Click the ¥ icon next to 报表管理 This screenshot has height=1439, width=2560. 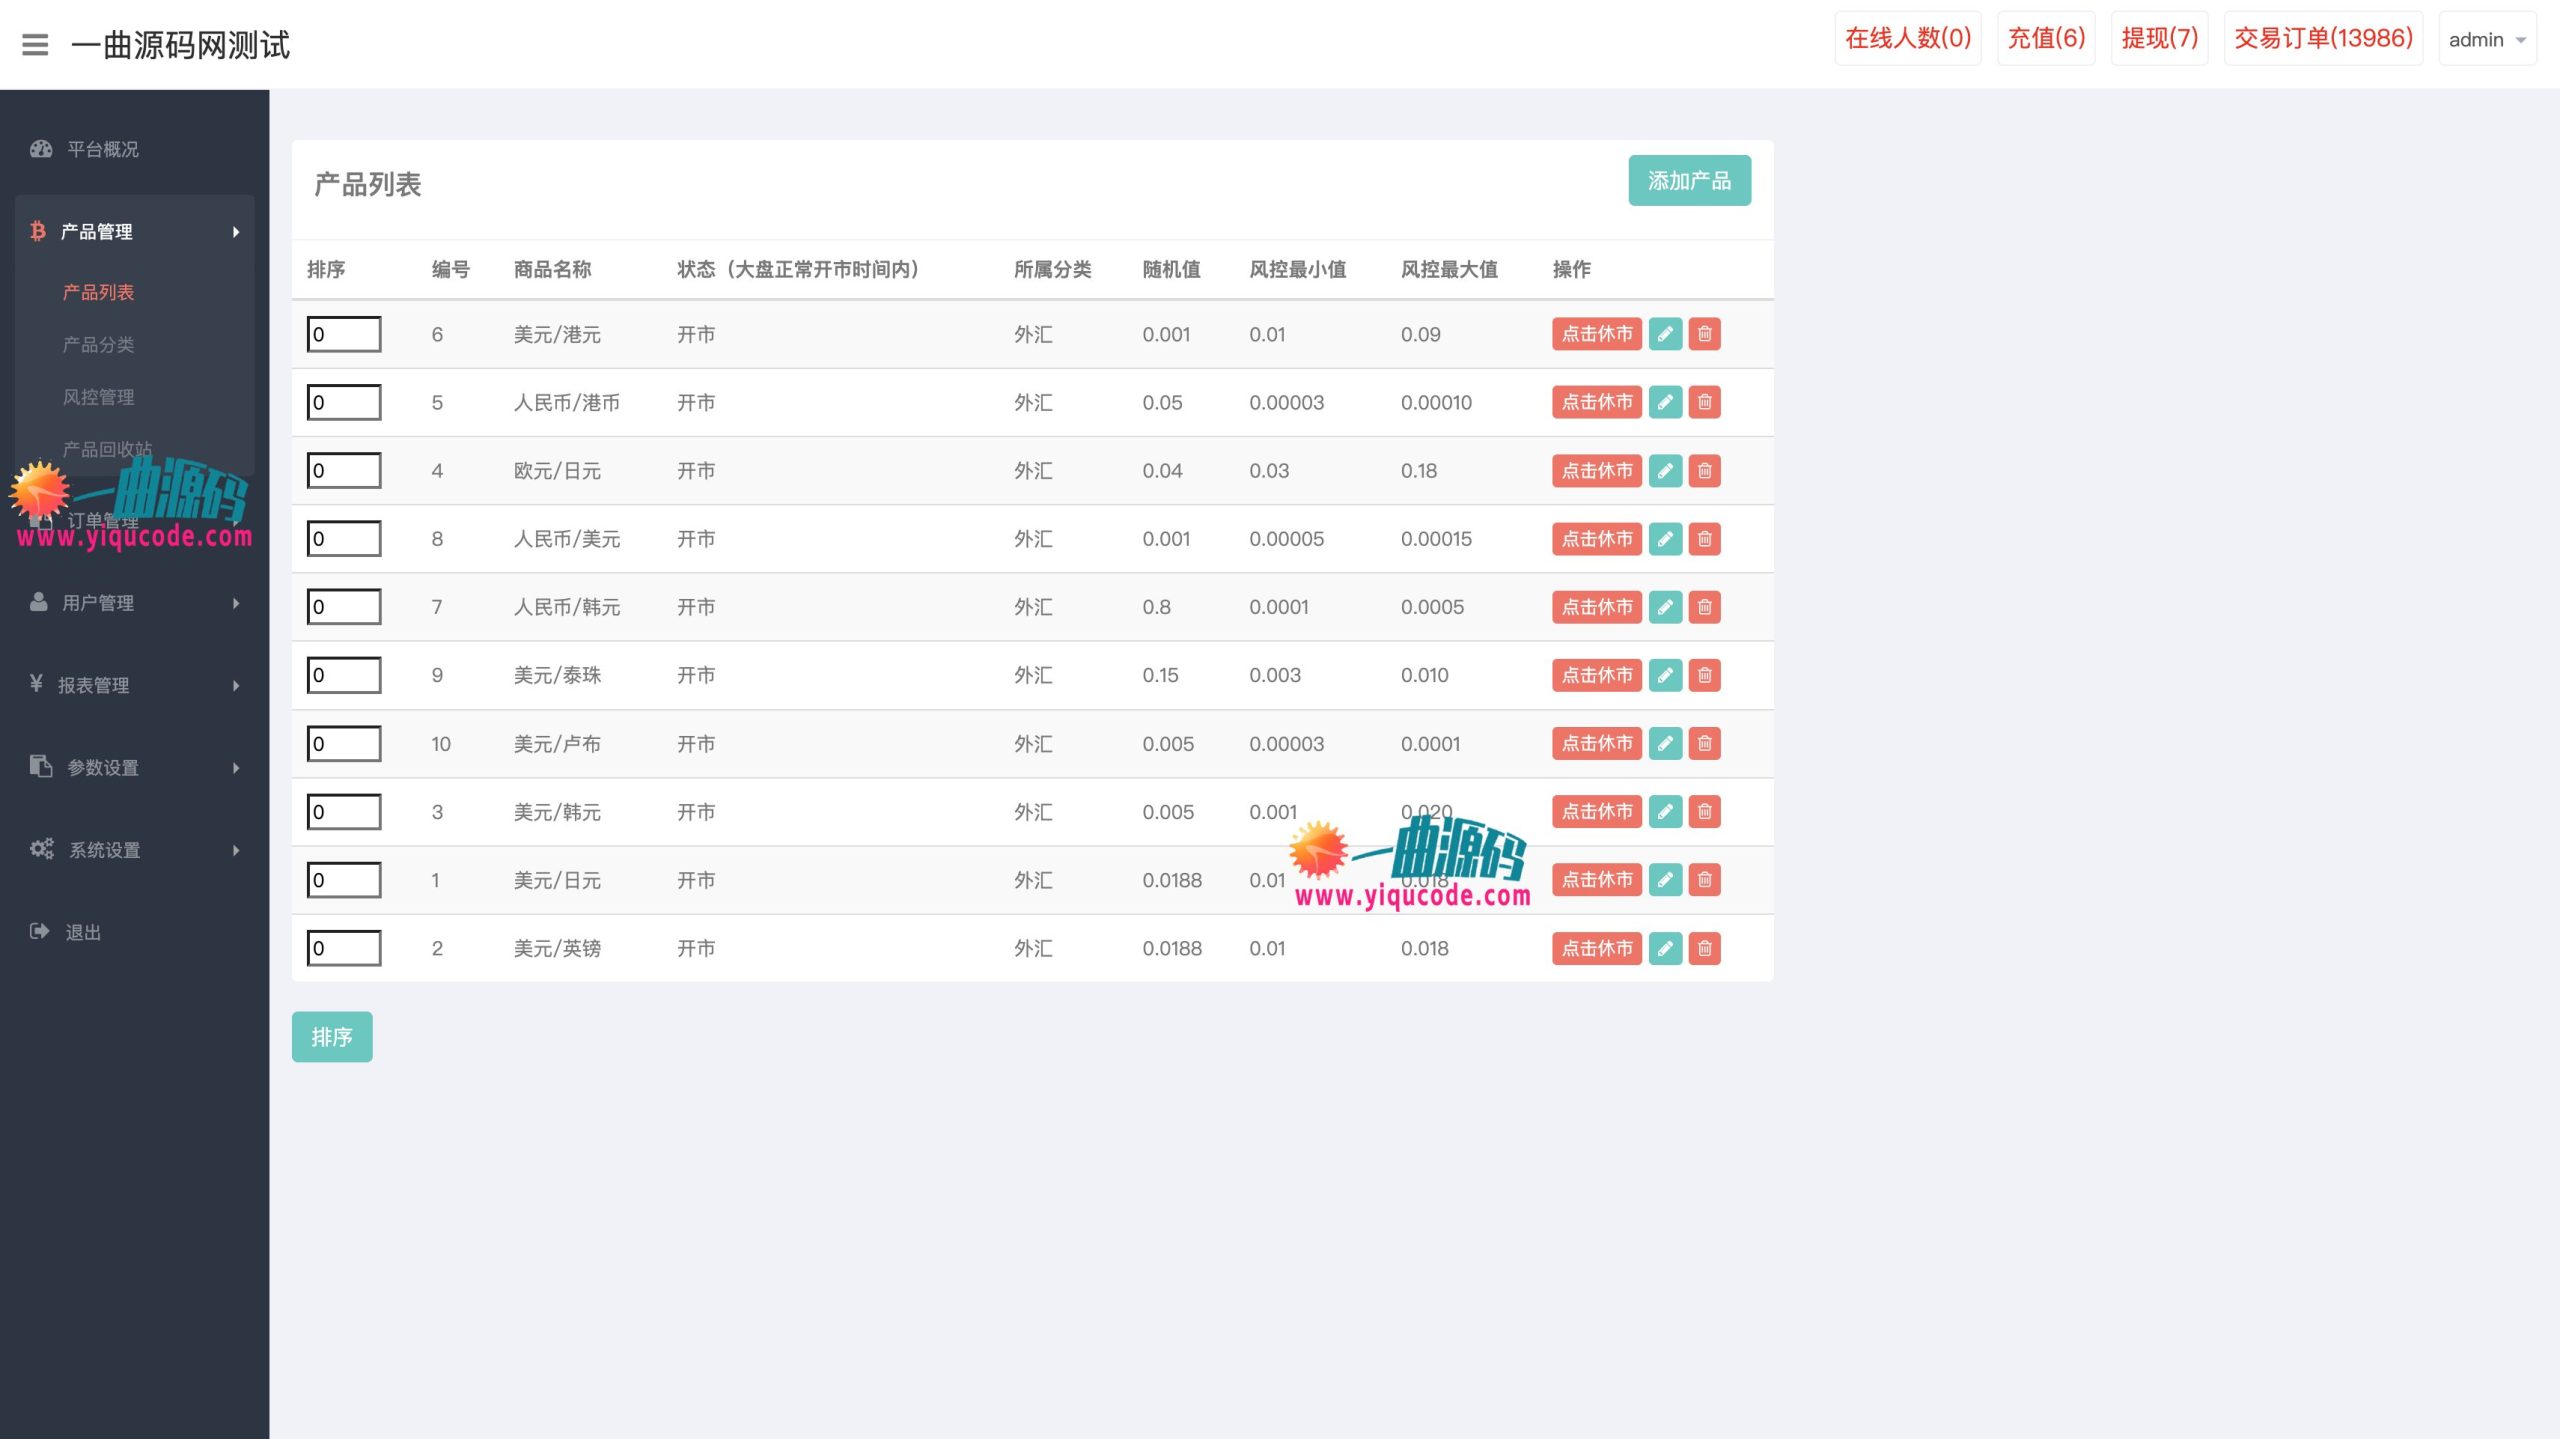tap(38, 685)
